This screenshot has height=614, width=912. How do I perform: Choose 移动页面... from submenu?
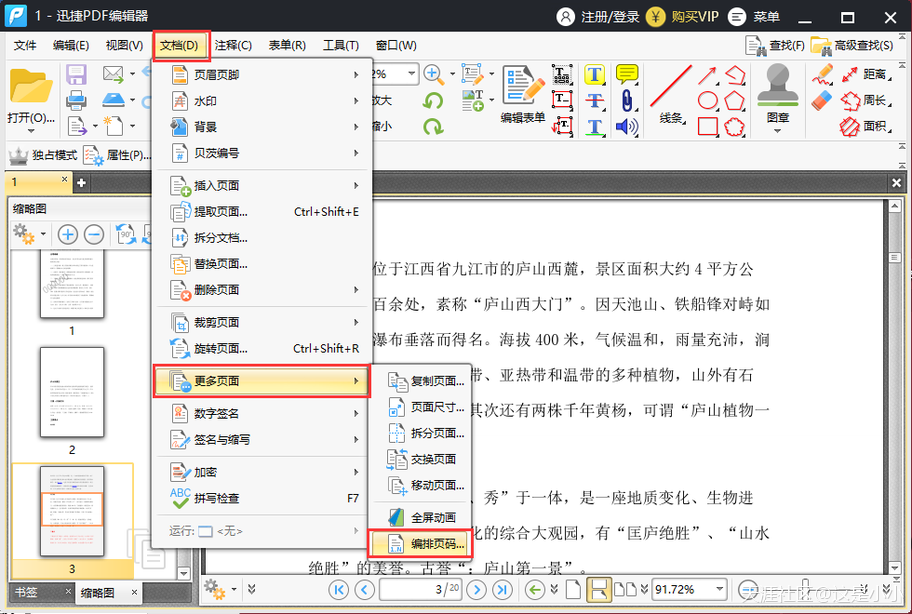coord(420,485)
